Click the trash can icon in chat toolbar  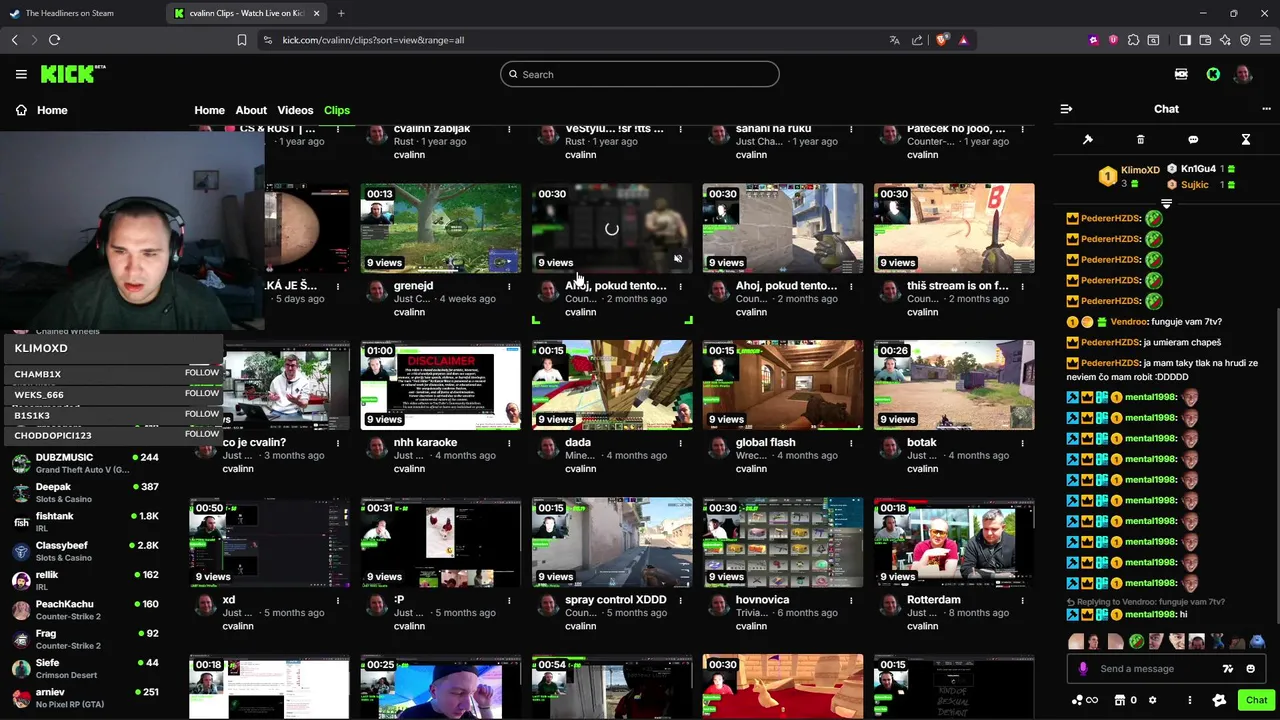1140,140
